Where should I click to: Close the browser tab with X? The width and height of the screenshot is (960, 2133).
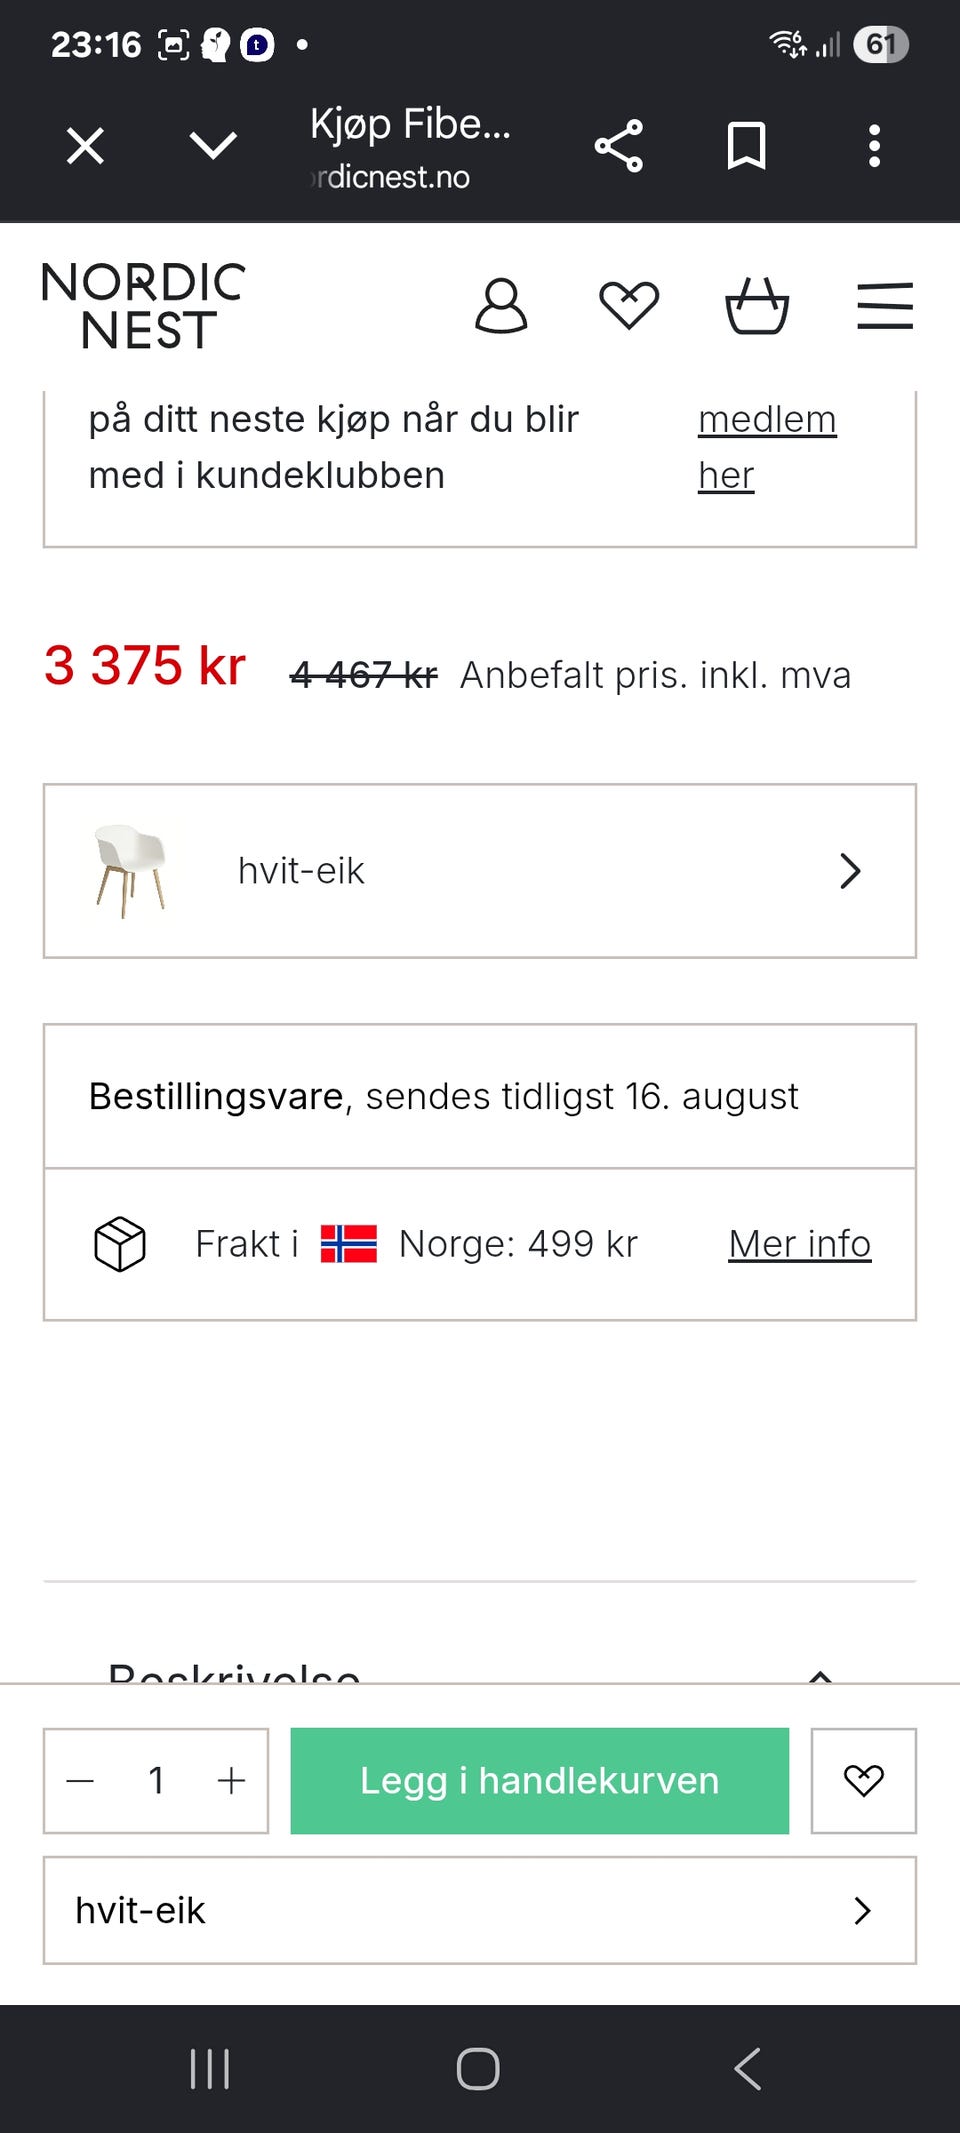point(85,146)
